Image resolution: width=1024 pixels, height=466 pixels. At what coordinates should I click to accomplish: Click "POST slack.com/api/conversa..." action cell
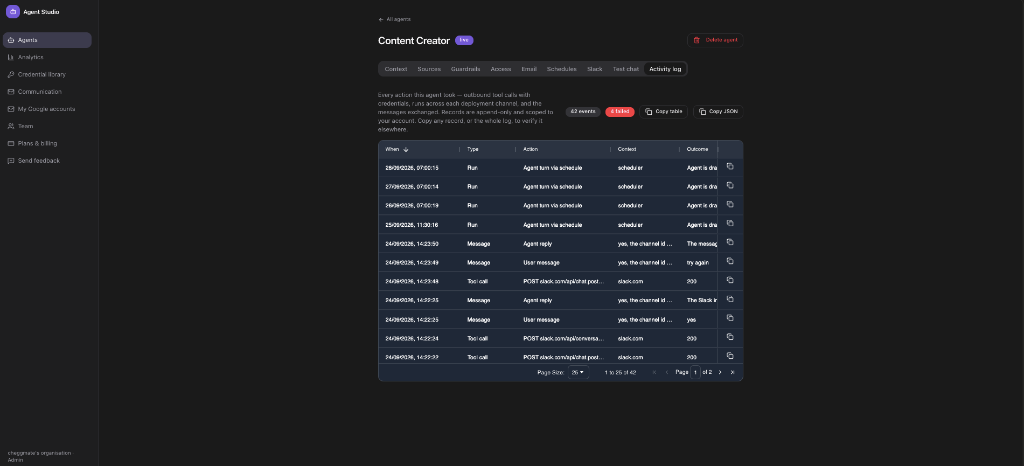pos(564,338)
